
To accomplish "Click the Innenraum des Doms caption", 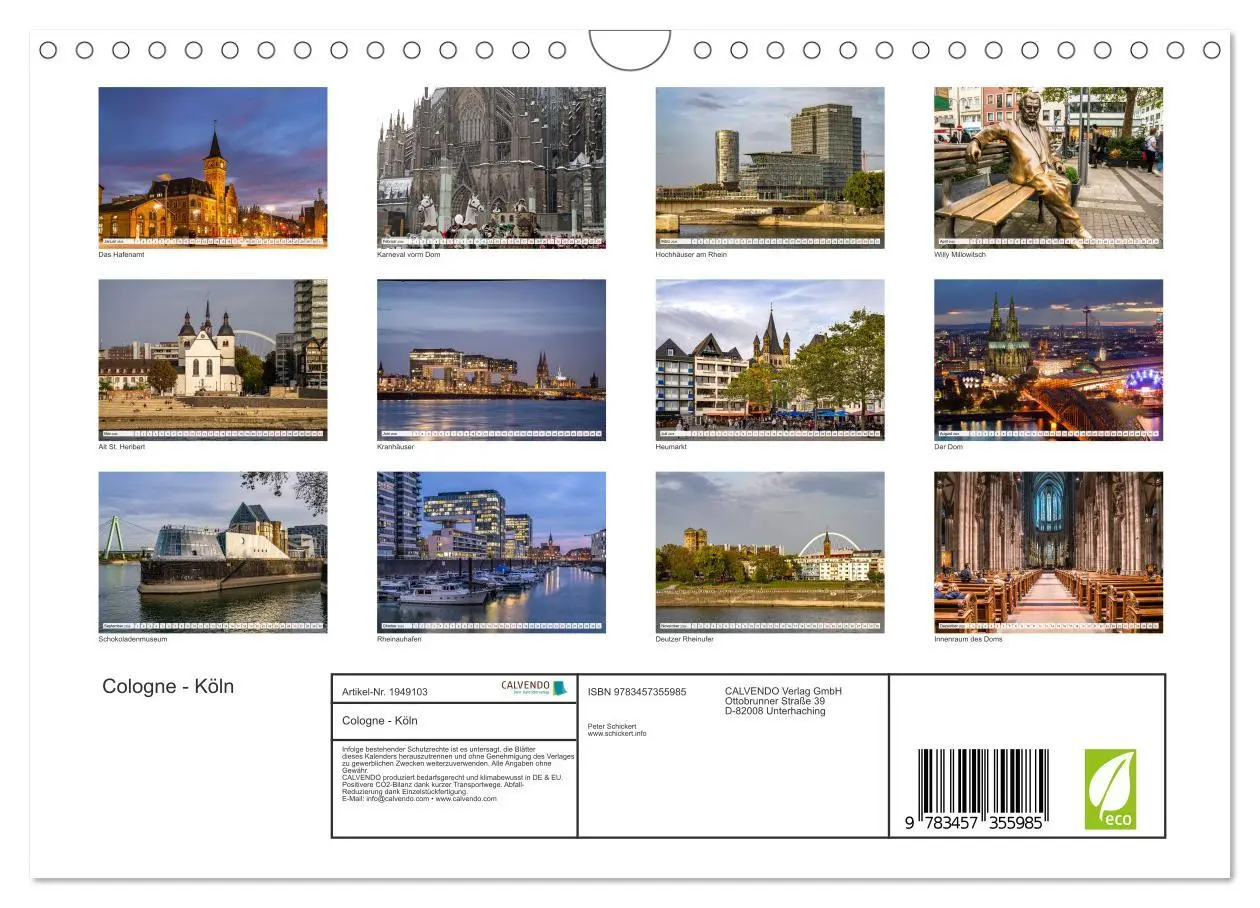I will pyautogui.click(x=968, y=639).
